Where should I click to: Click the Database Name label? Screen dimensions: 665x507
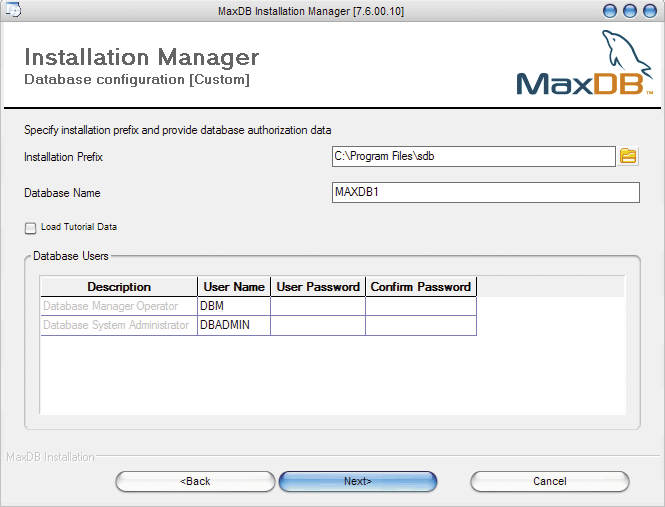coord(62,193)
